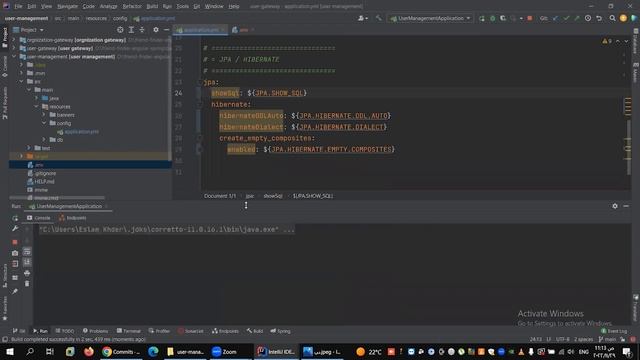Image resolution: width=640 pixels, height=360 pixels.
Task: Click red stop button in Run panel
Action: tap(15, 242)
